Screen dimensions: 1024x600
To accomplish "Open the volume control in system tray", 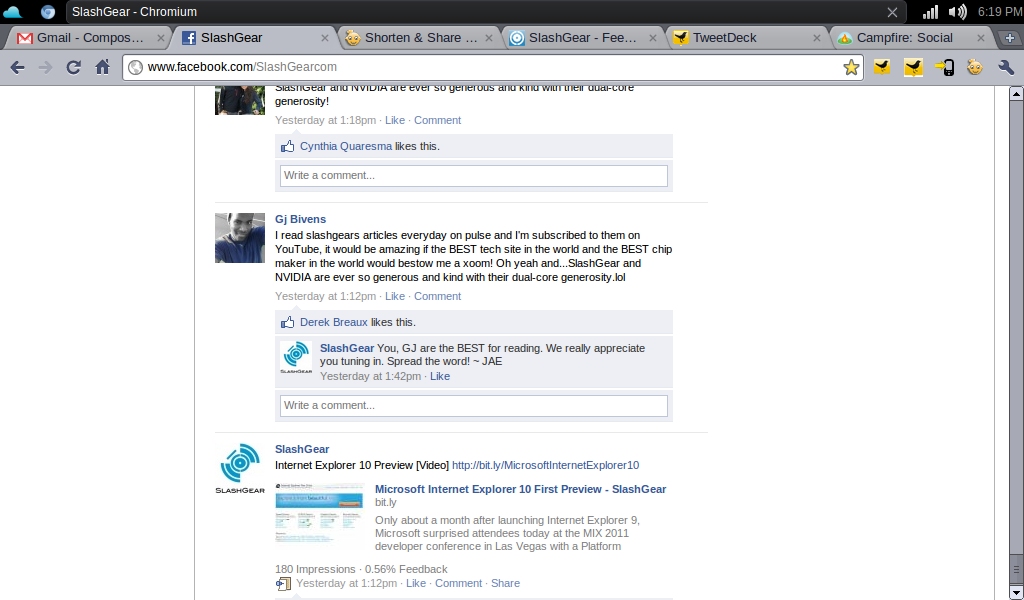I will [x=958, y=12].
